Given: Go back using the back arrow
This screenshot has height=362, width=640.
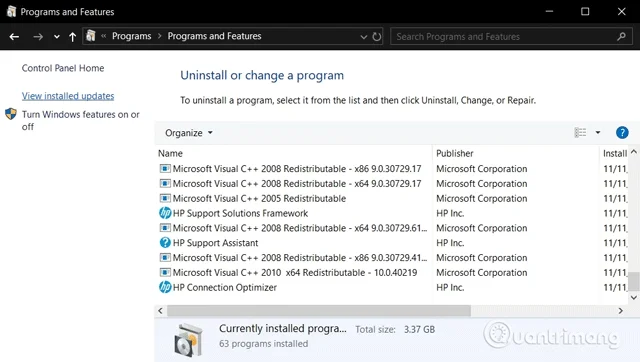Looking at the screenshot, I should pos(14,37).
